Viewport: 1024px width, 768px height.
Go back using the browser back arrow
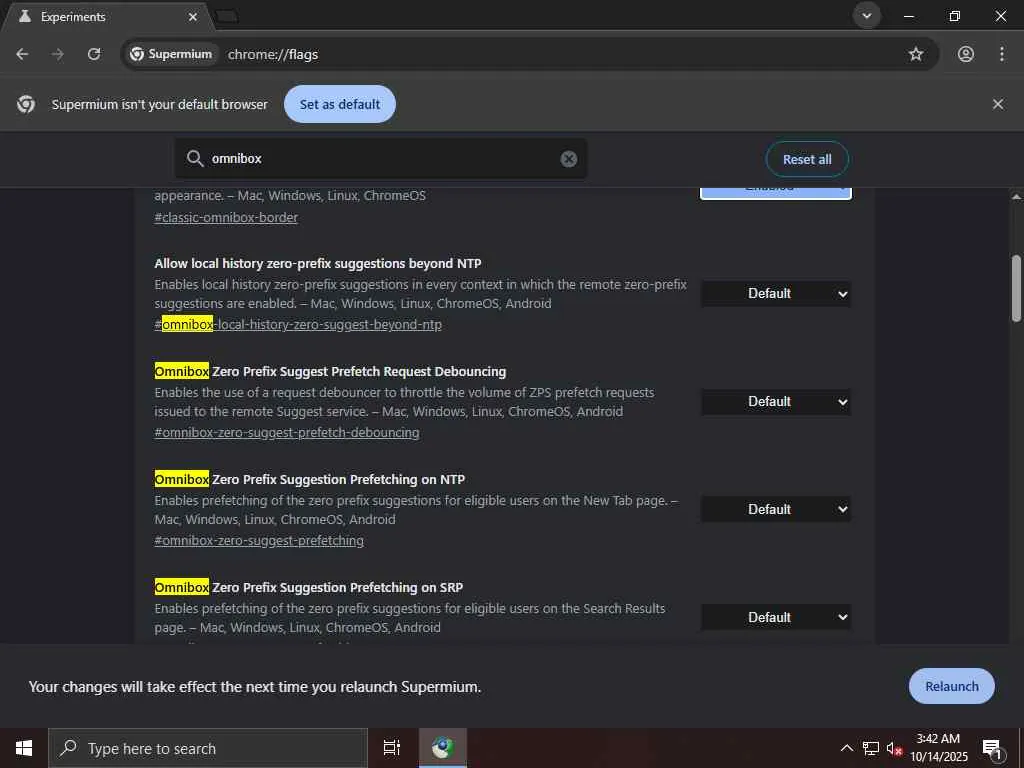pyautogui.click(x=22, y=54)
